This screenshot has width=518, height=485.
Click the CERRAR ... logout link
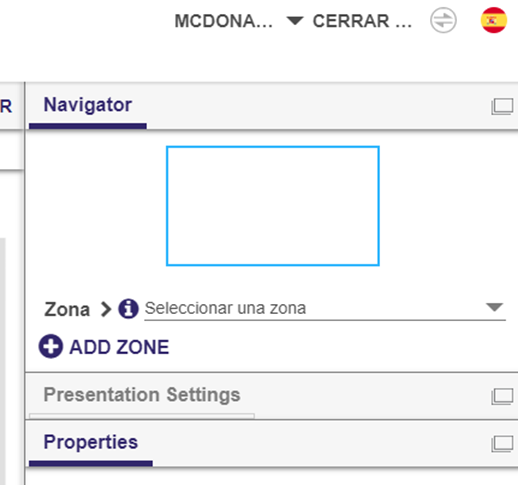click(362, 21)
